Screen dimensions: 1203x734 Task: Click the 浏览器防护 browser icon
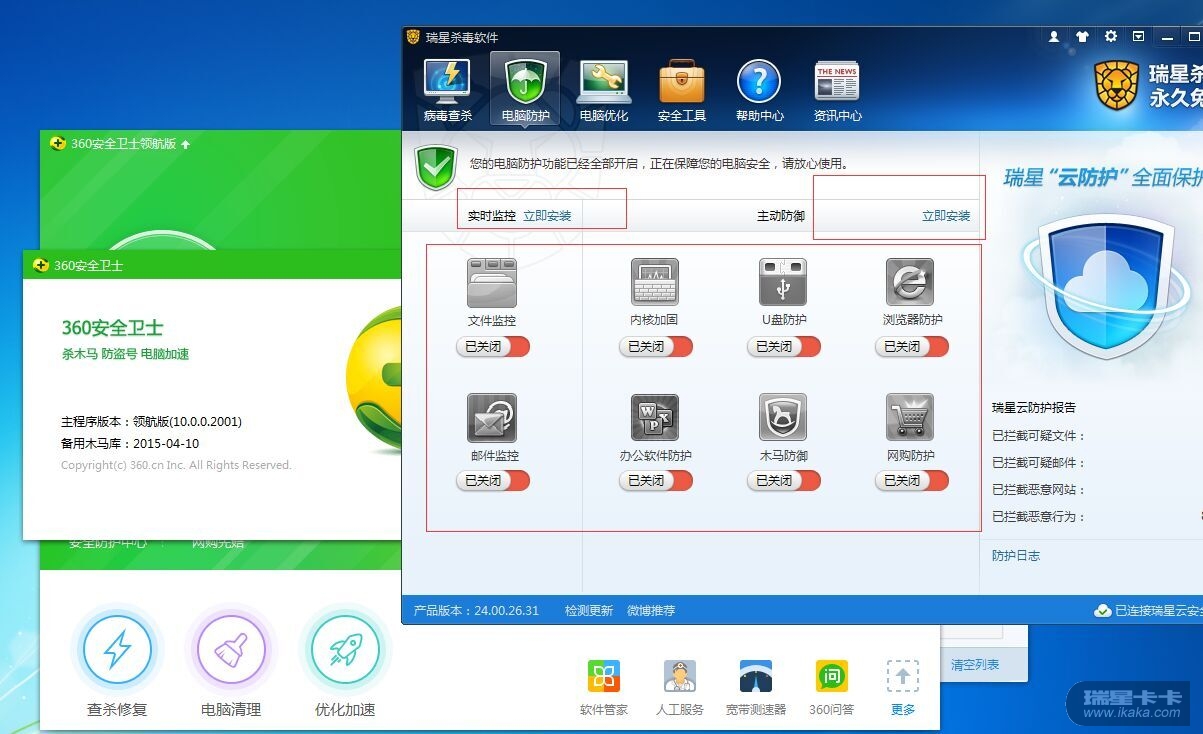pos(910,282)
